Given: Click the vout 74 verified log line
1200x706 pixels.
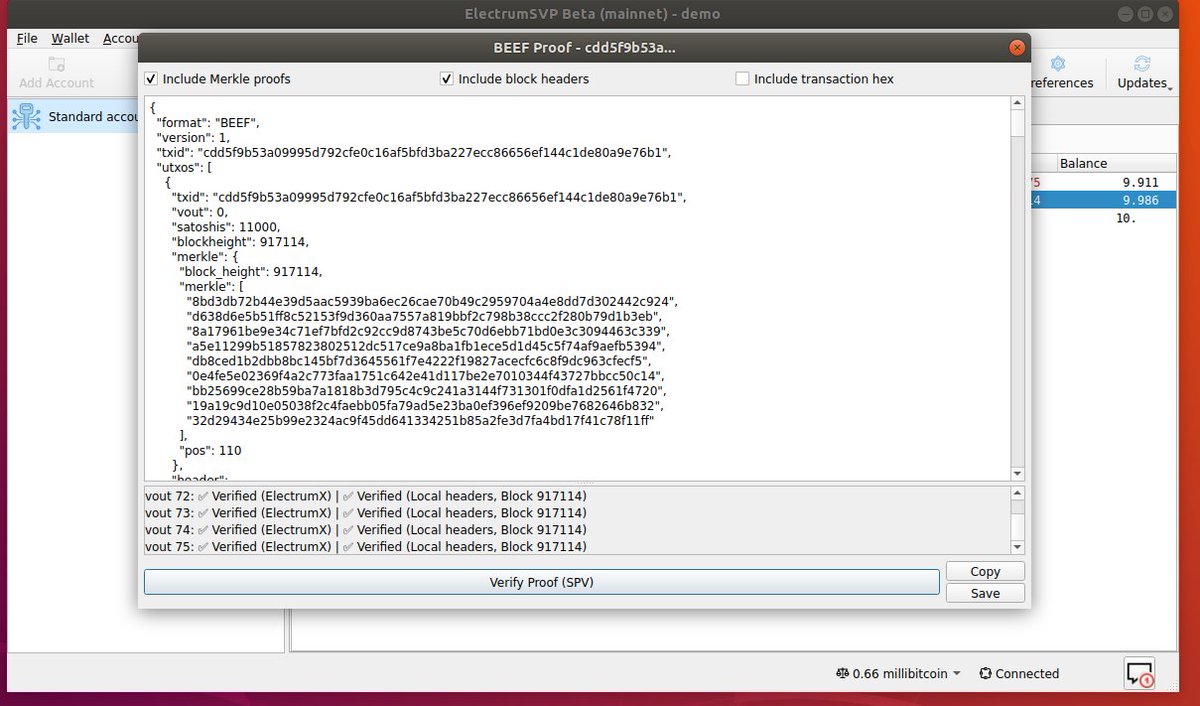Looking at the screenshot, I should click(366, 530).
